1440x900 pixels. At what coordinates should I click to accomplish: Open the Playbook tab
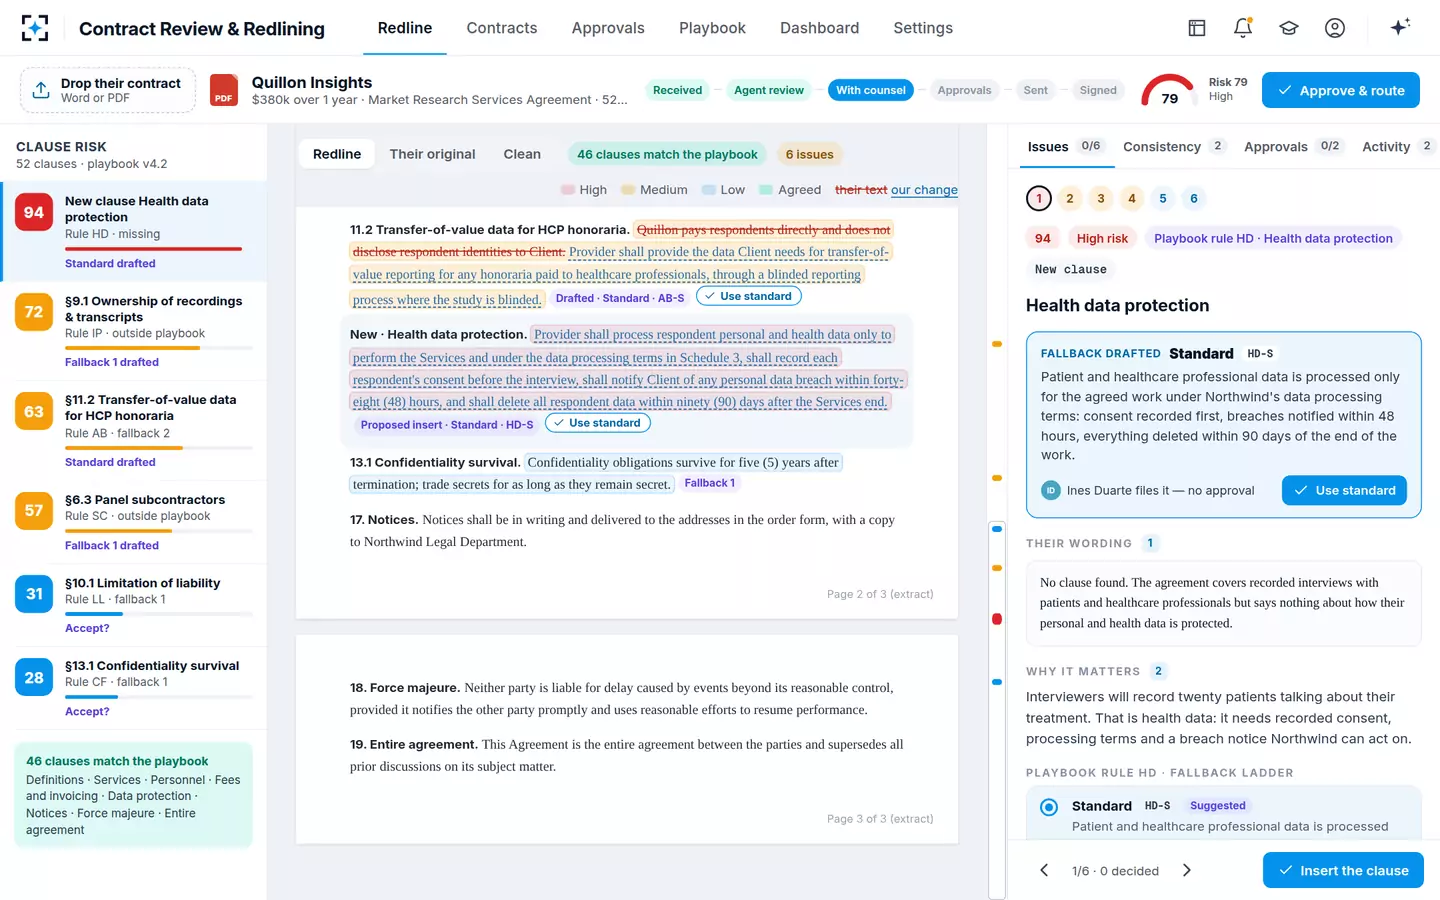[712, 28]
